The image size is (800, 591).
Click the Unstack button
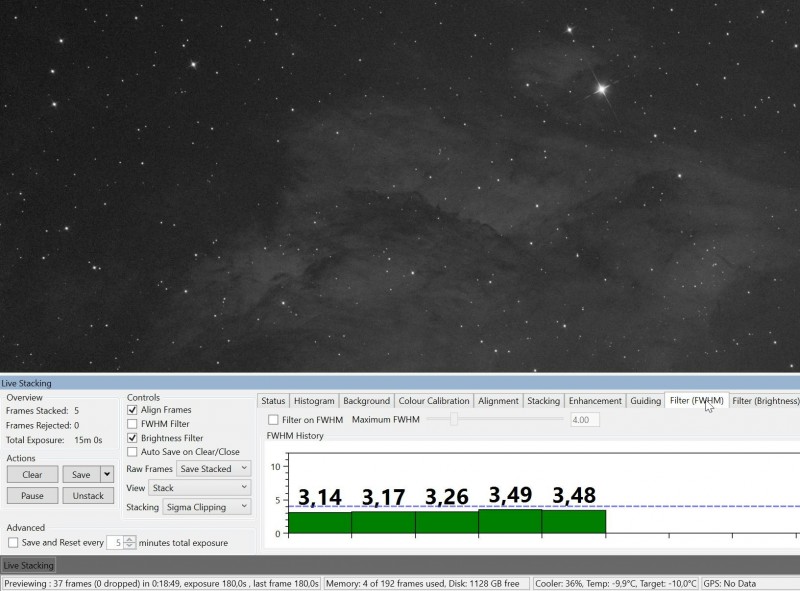88,496
